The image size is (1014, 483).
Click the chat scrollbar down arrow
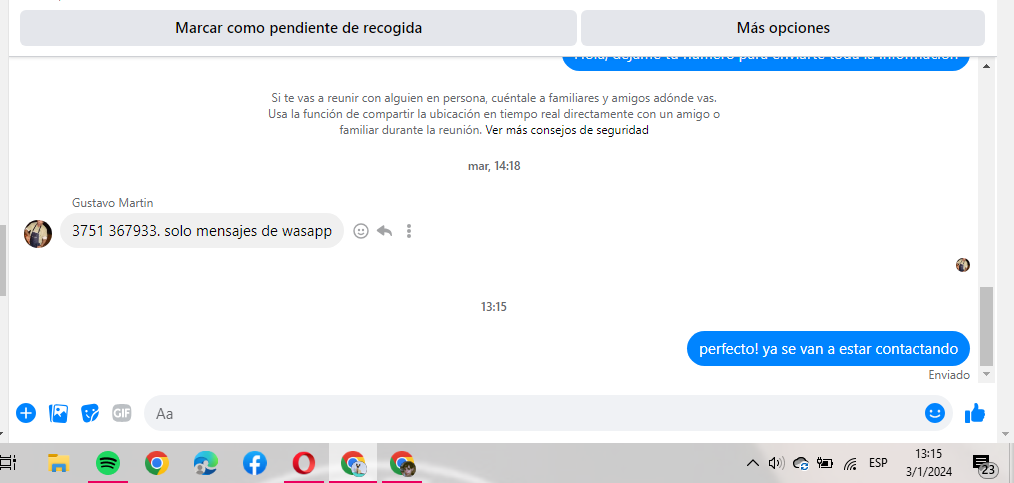pyautogui.click(x=986, y=374)
